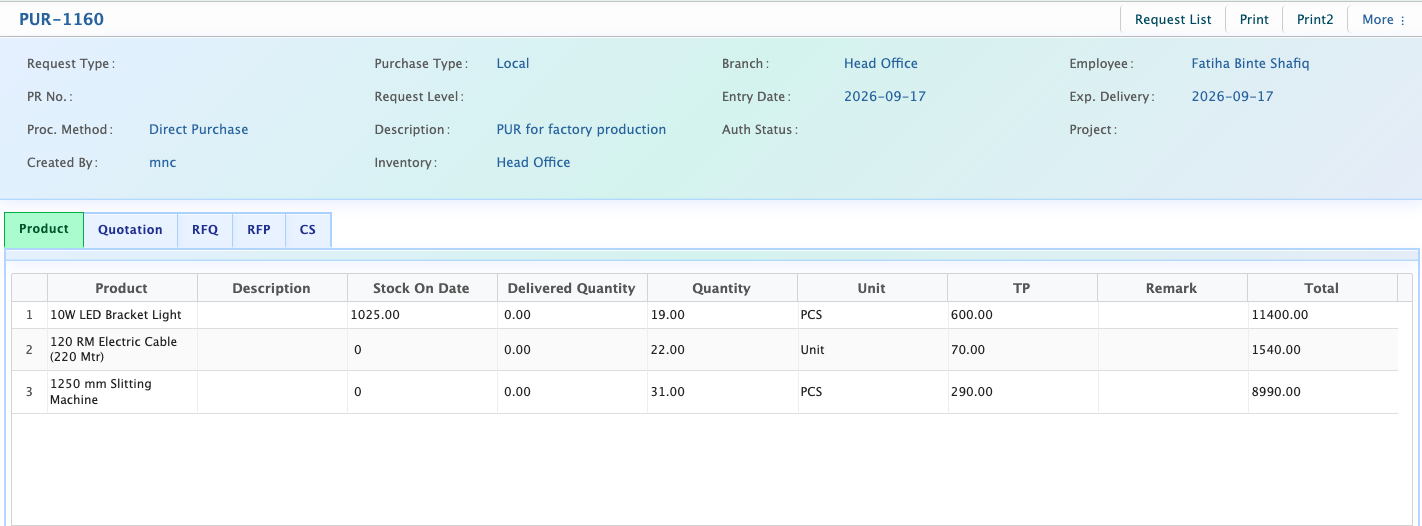Click the Remark column header
The image size is (1422, 526).
tap(1172, 288)
